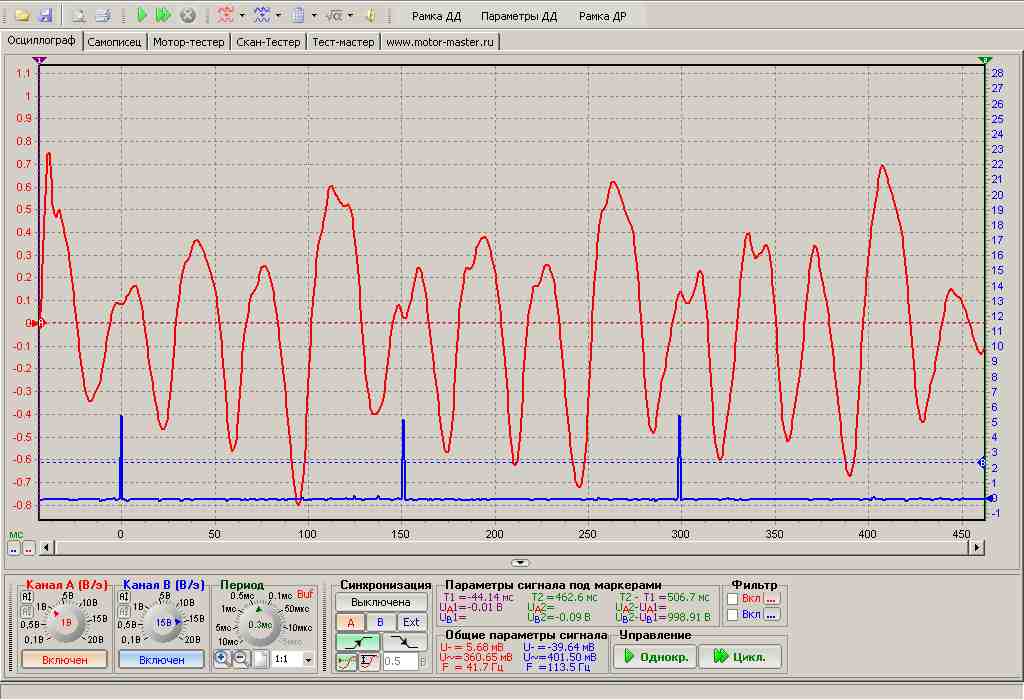This screenshot has width=1024, height=700.
Task: Start single acquisition with the toolbar green play icon
Action: [x=141, y=15]
